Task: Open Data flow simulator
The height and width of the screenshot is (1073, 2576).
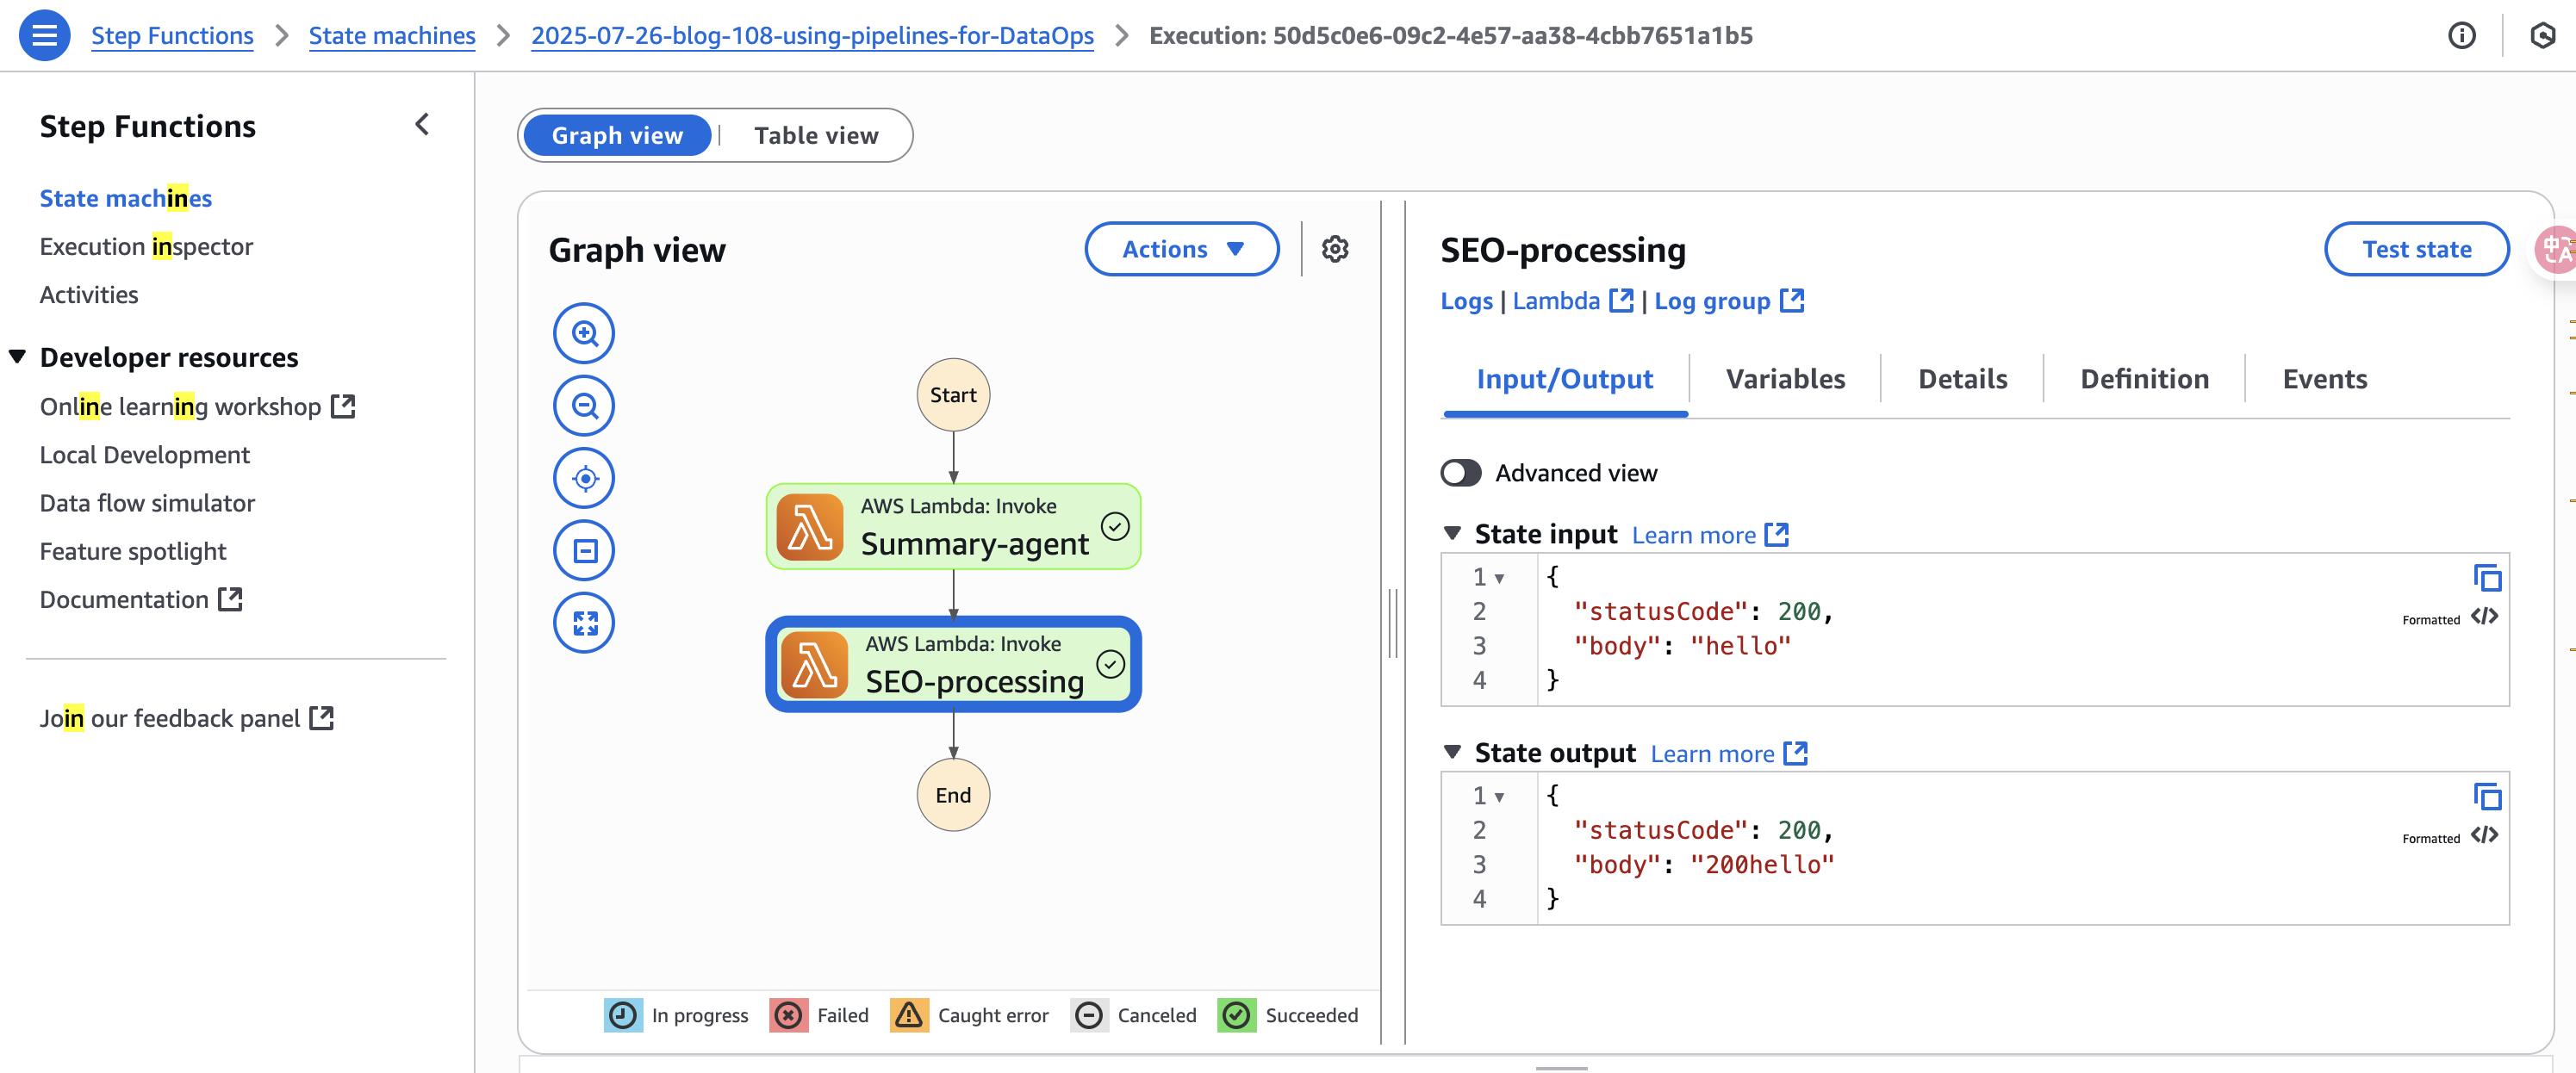Action: tap(147, 503)
